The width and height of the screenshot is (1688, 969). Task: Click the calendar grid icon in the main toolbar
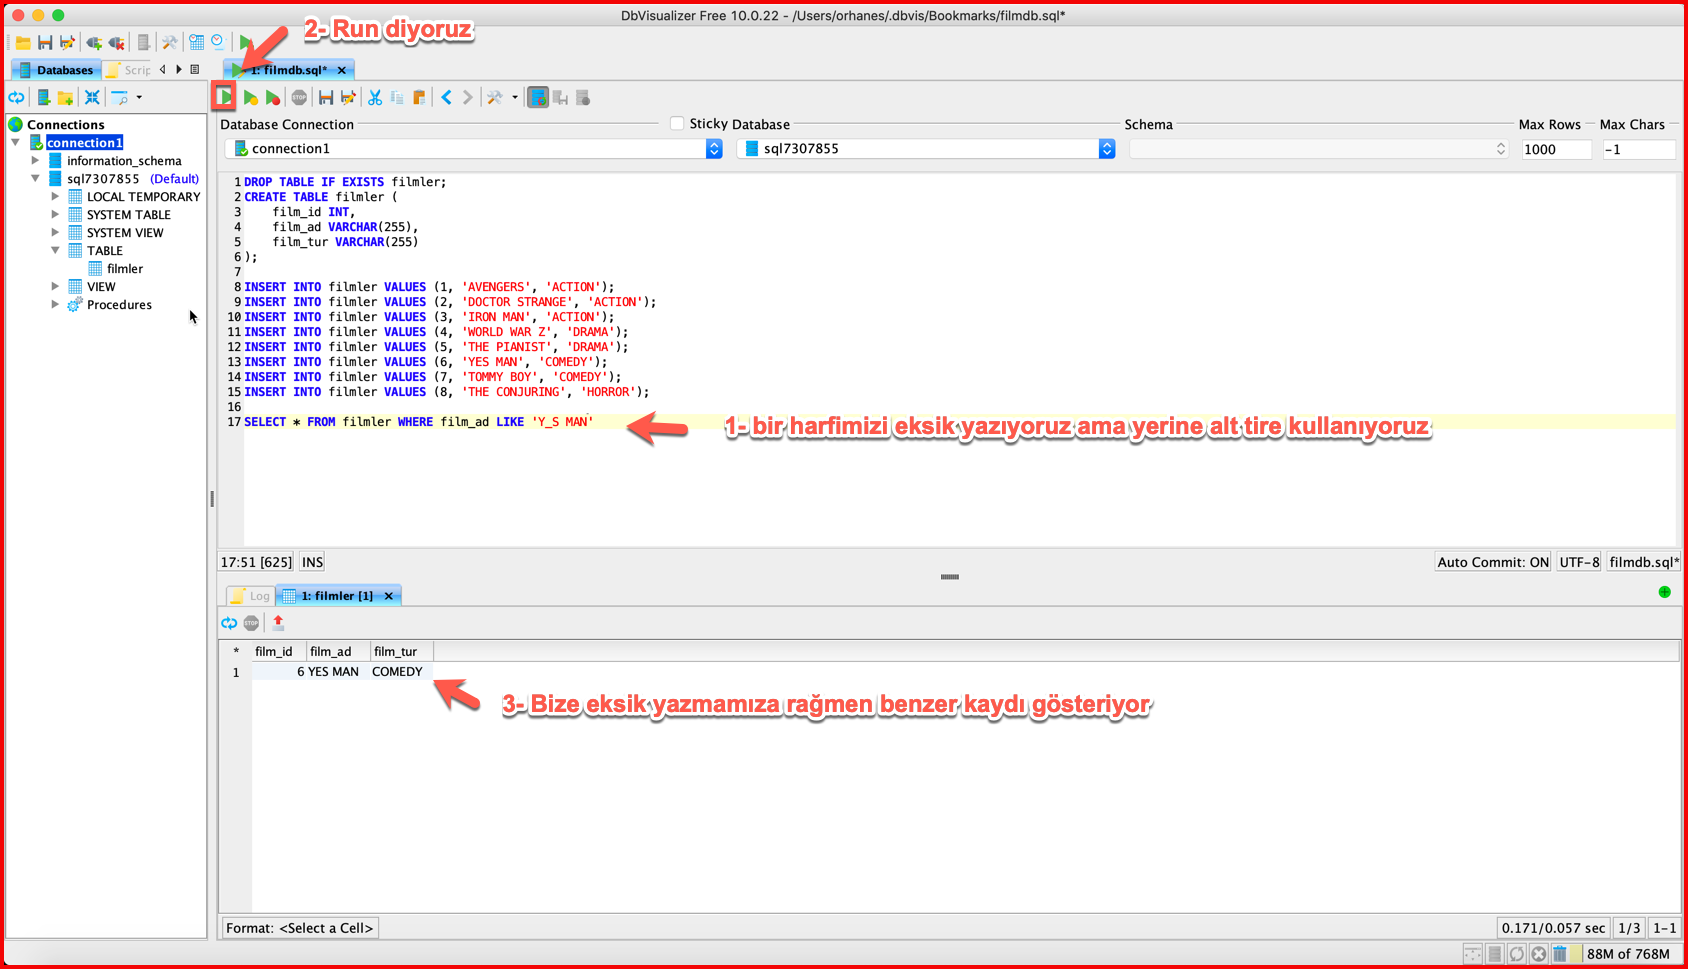pos(196,42)
